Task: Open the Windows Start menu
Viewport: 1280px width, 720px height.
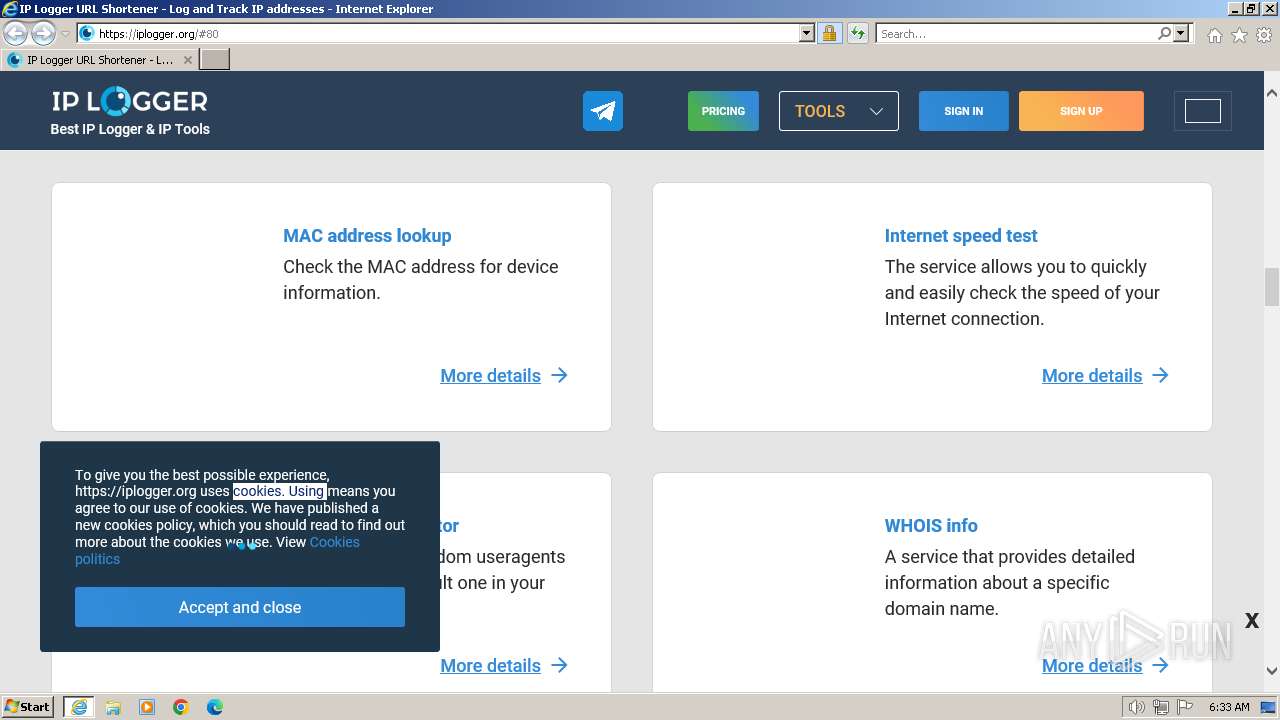Action: [28, 706]
